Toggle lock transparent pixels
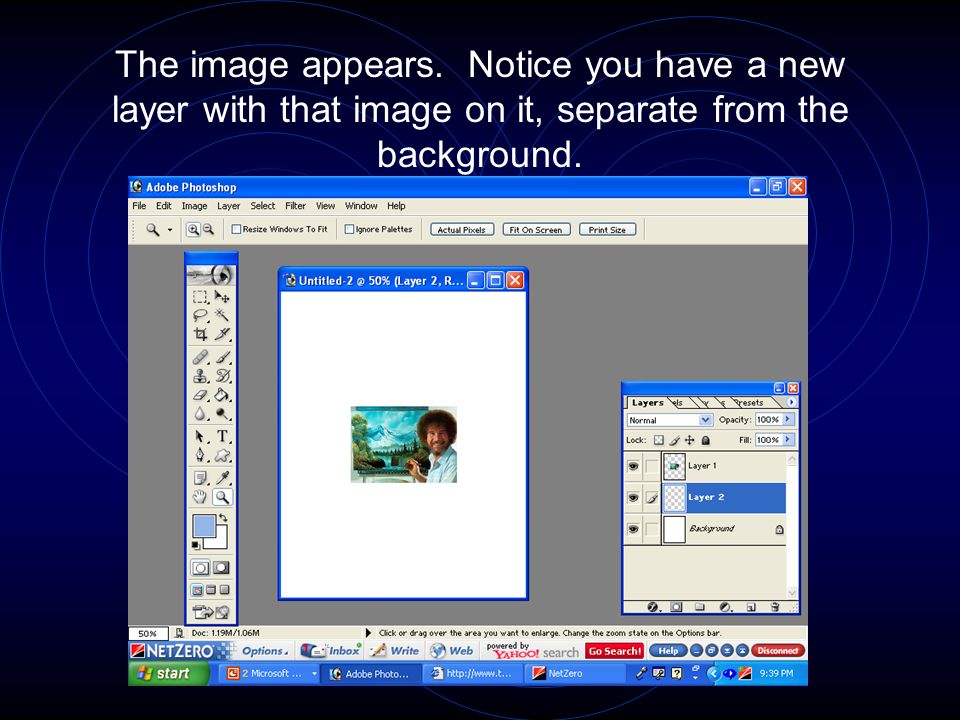This screenshot has height=720, width=960. [x=658, y=440]
